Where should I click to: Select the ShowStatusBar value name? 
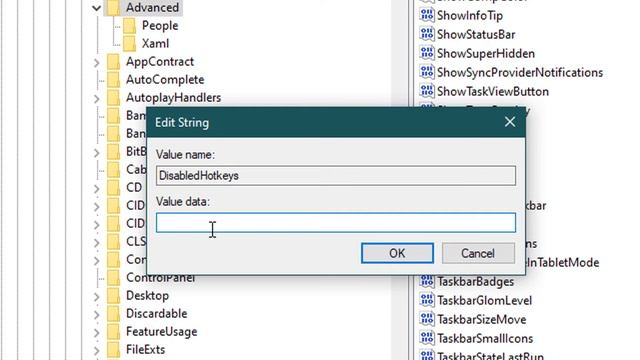pyautogui.click(x=476, y=34)
